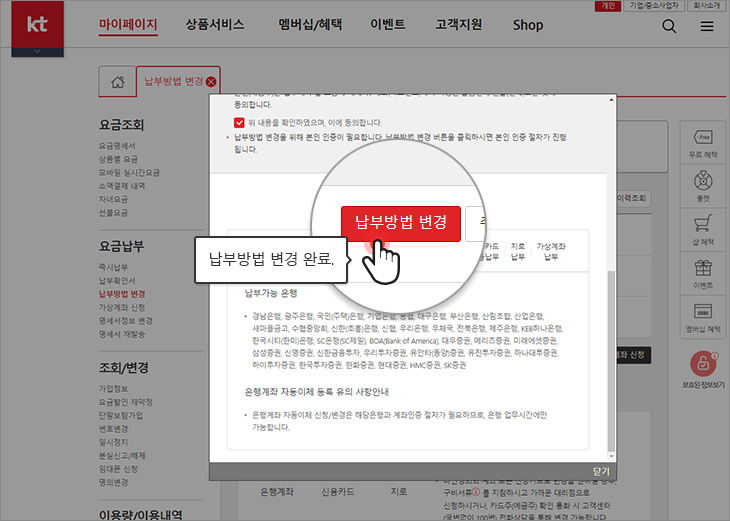Viewport: 730px width, 521px height.
Task: Select 지로 납부 tab in popup
Action: click(518, 251)
